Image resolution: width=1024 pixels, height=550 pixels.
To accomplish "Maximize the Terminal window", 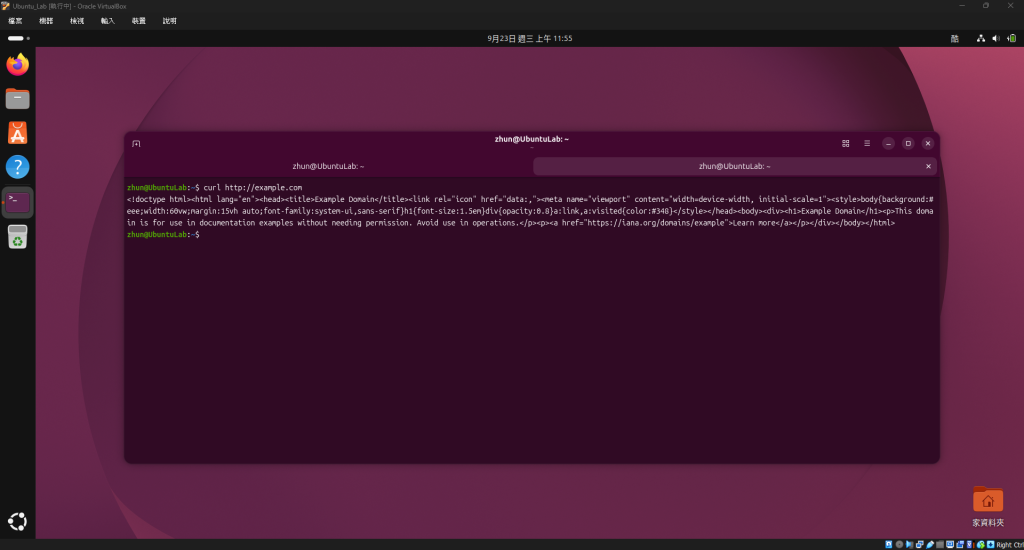I will click(x=908, y=144).
